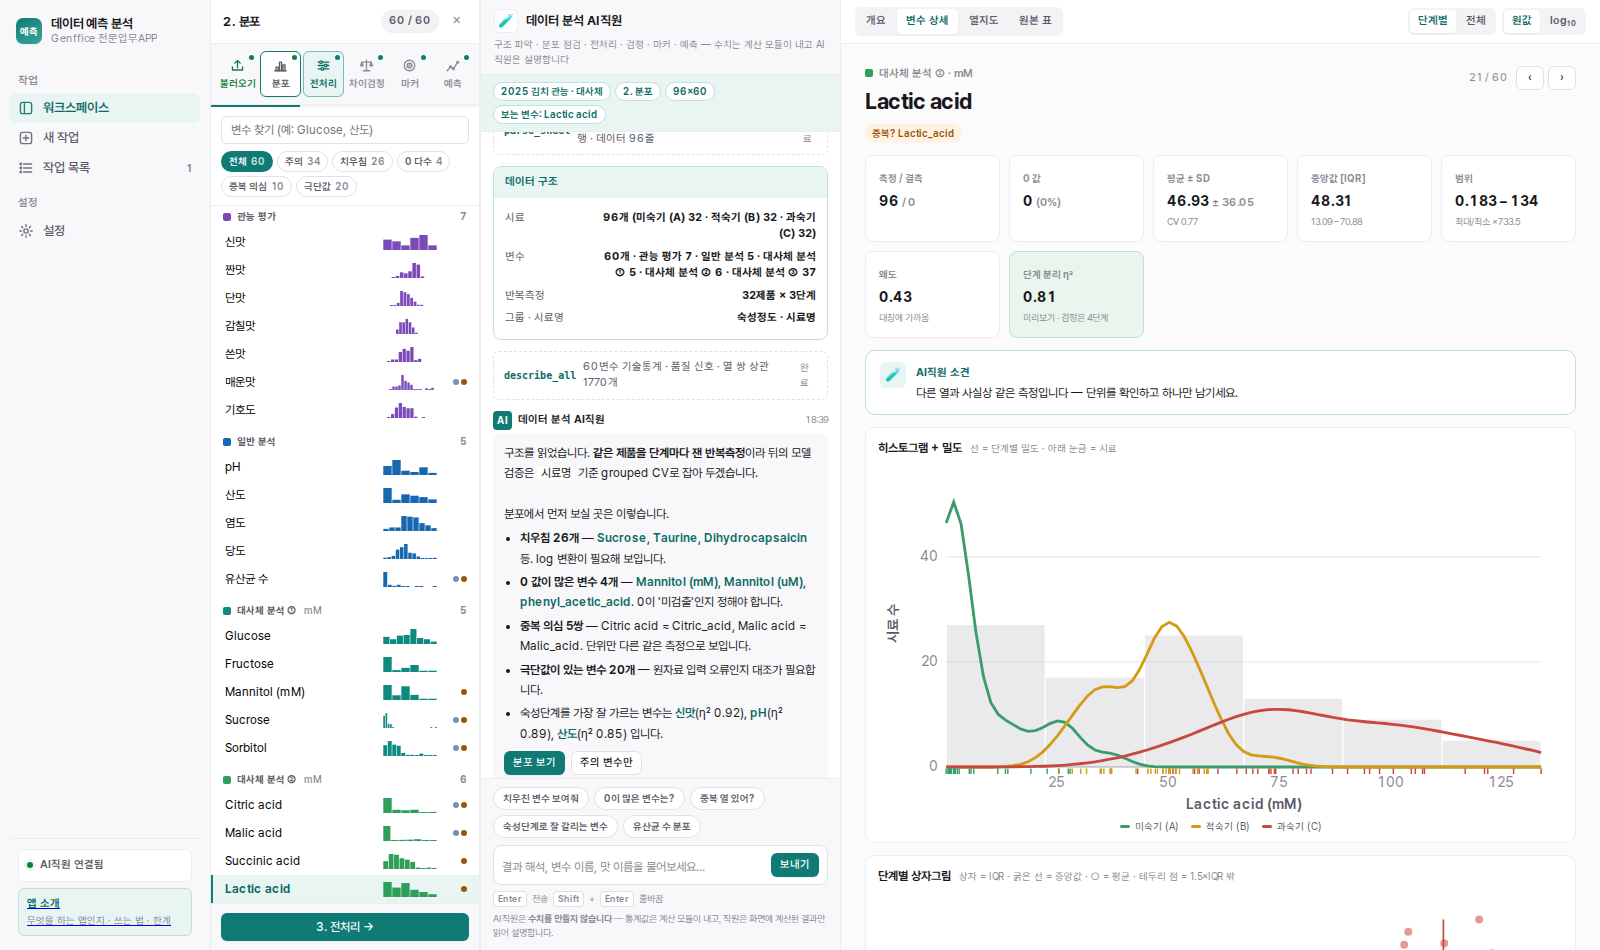
Task: Collapse the 일반 분석 variable group
Action: (345, 442)
